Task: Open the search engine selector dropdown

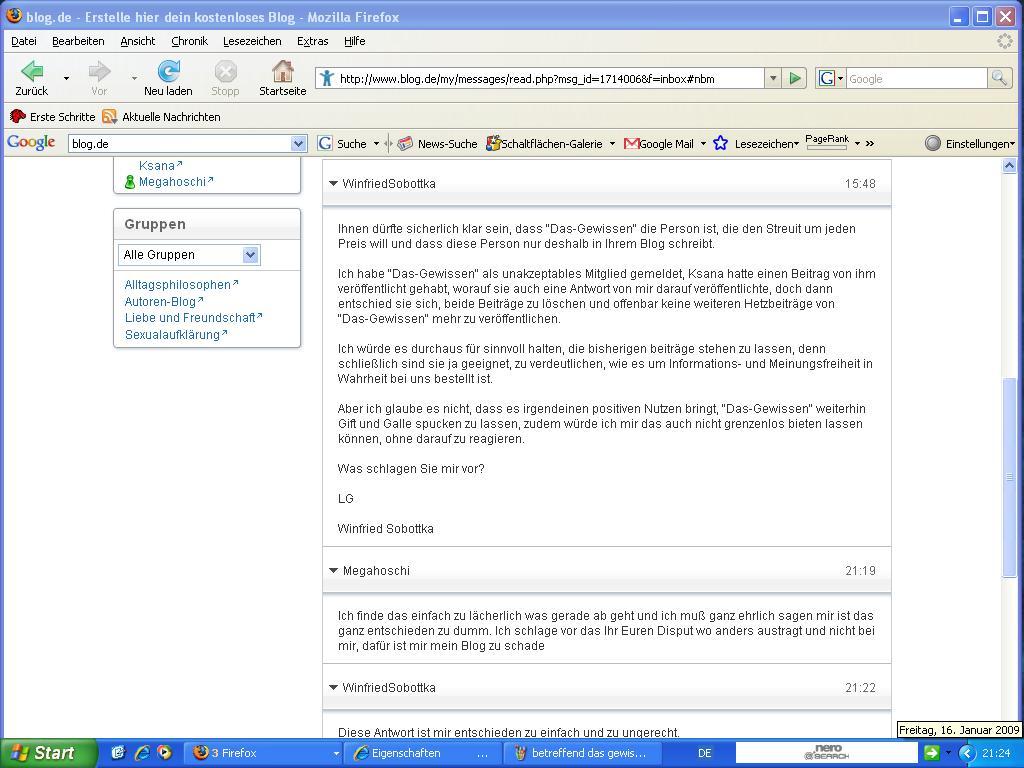Action: [831, 79]
